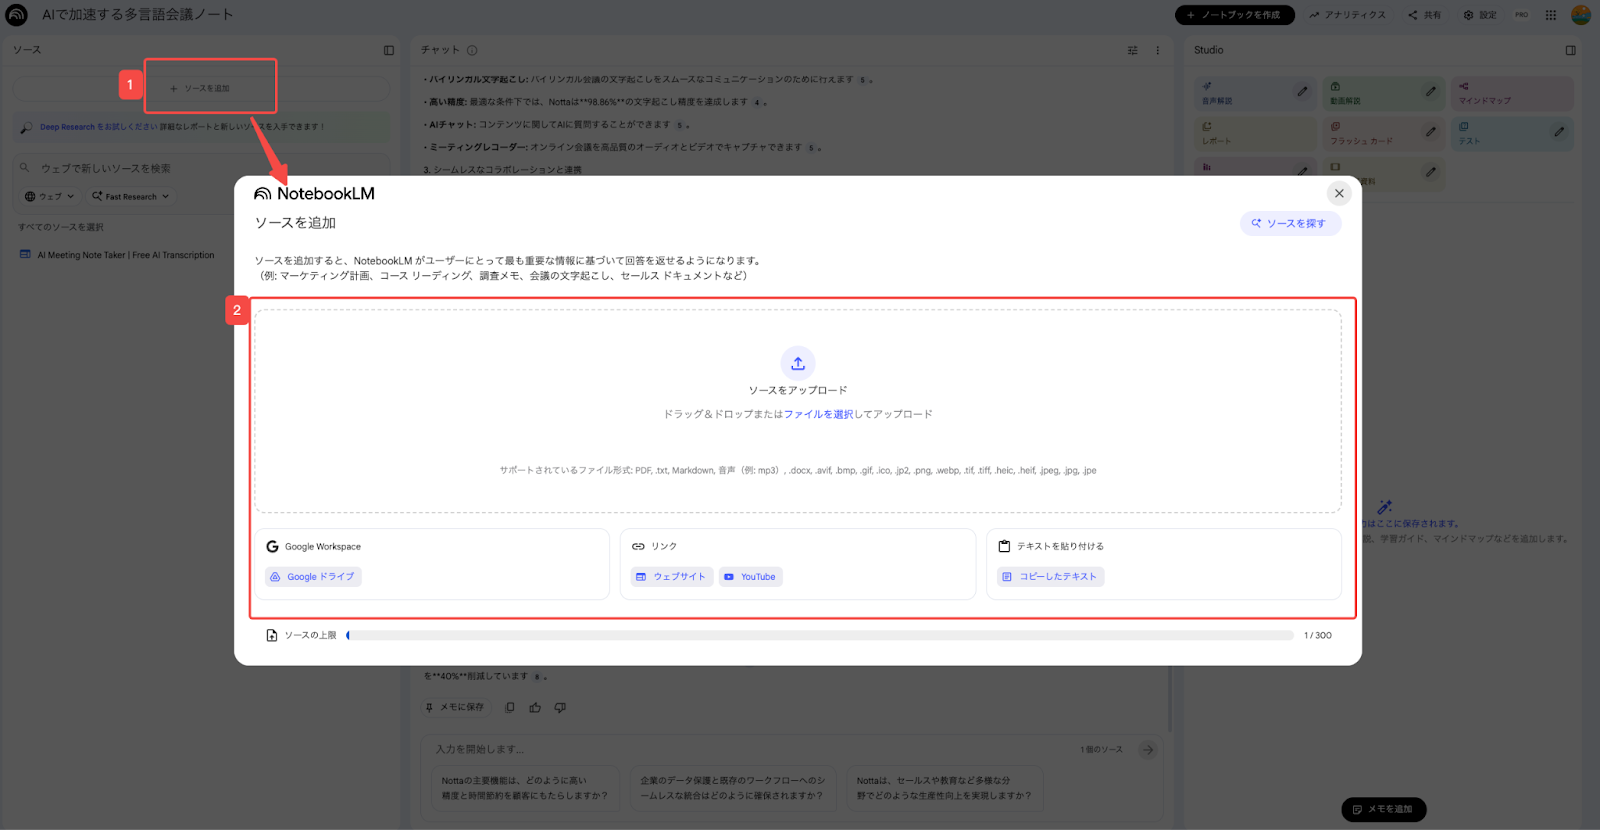The width and height of the screenshot is (1600, 830).
Task: Click the テキストを貼り付ける clipboard icon
Action: (x=1004, y=546)
